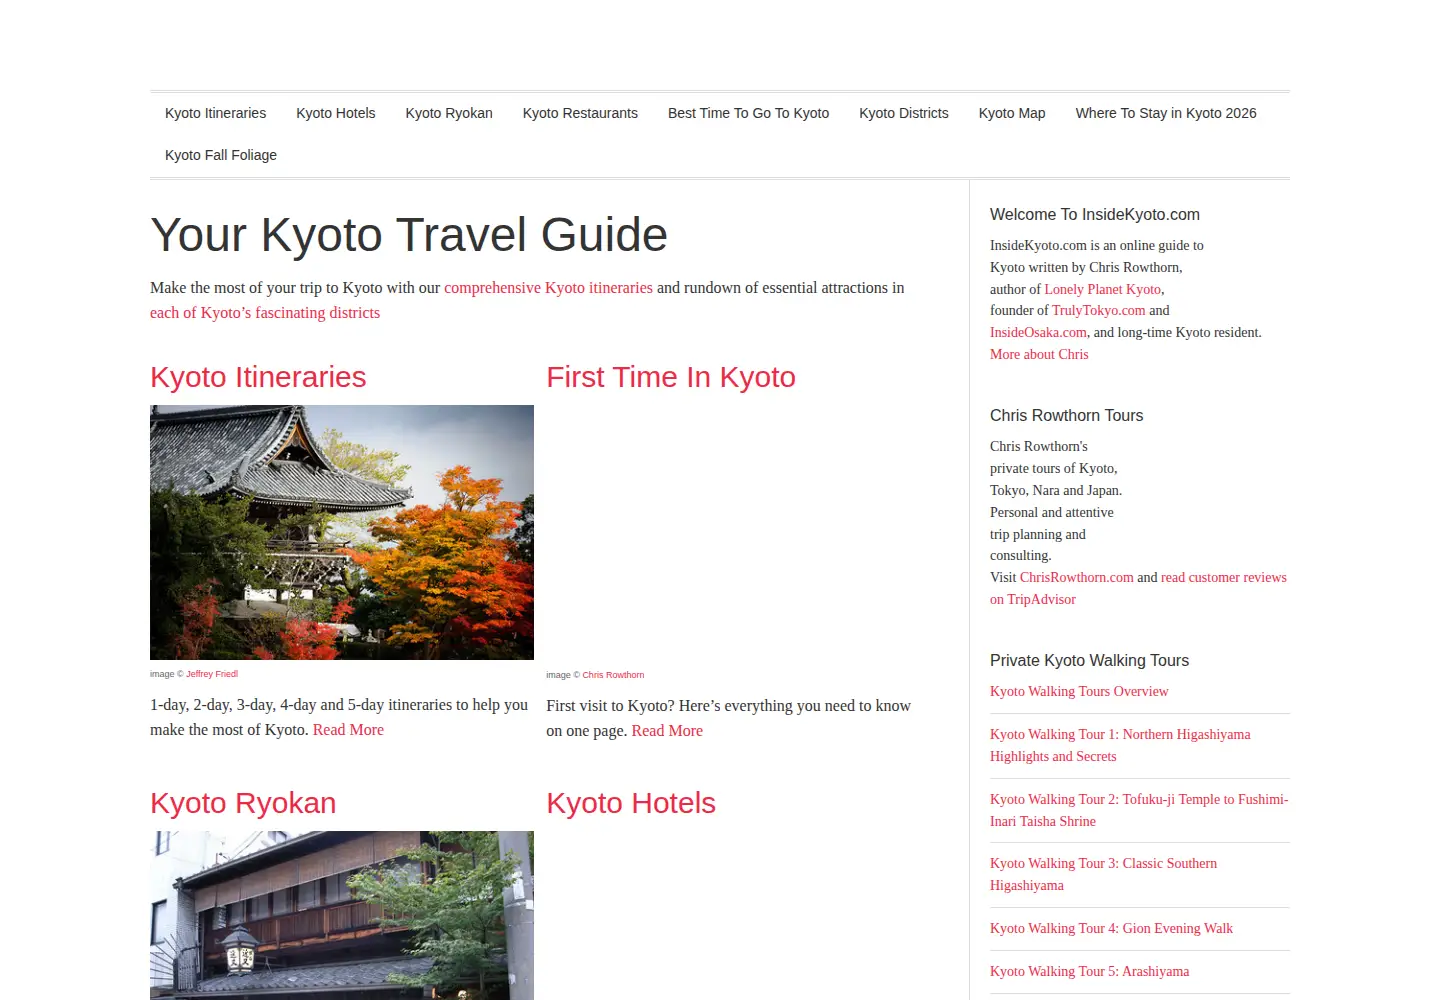
Task: Click the Kyoto Ryokan section heading
Action: coord(243,803)
